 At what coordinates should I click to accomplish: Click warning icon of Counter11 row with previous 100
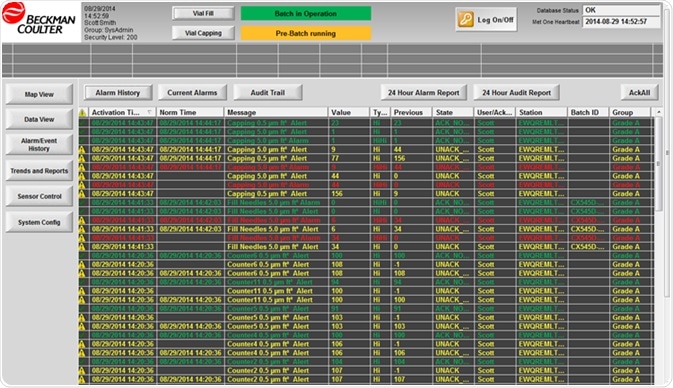pos(82,300)
